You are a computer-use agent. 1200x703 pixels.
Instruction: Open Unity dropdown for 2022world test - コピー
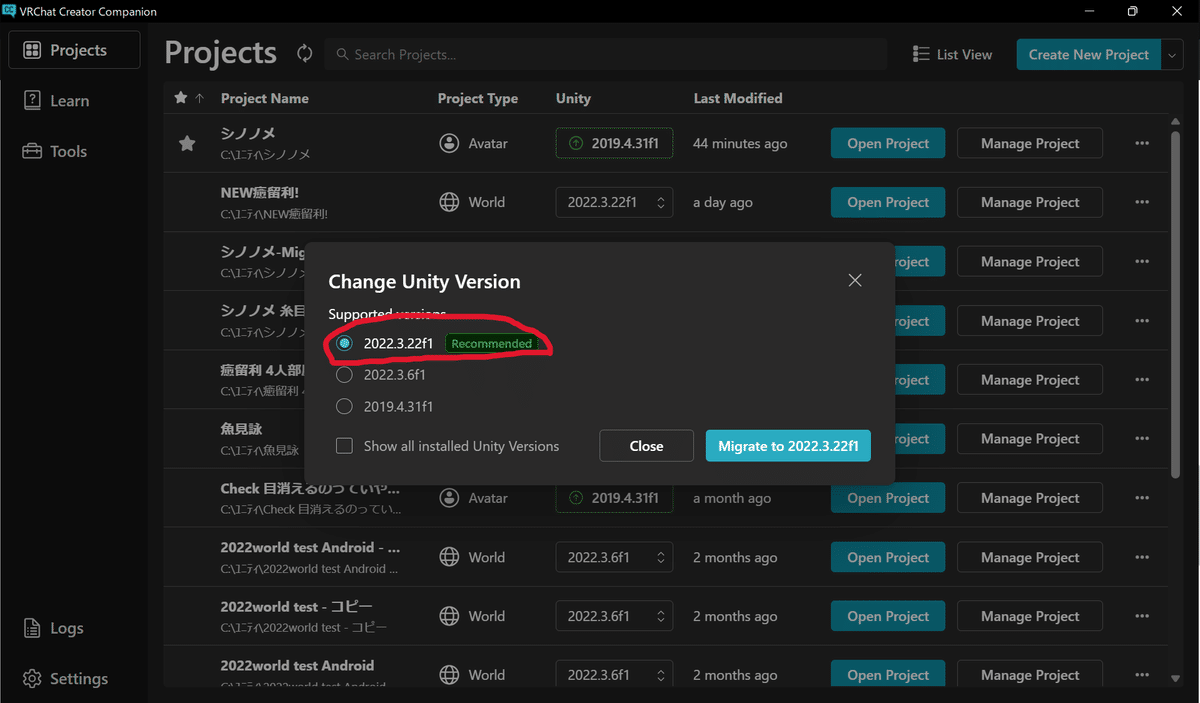pos(614,616)
